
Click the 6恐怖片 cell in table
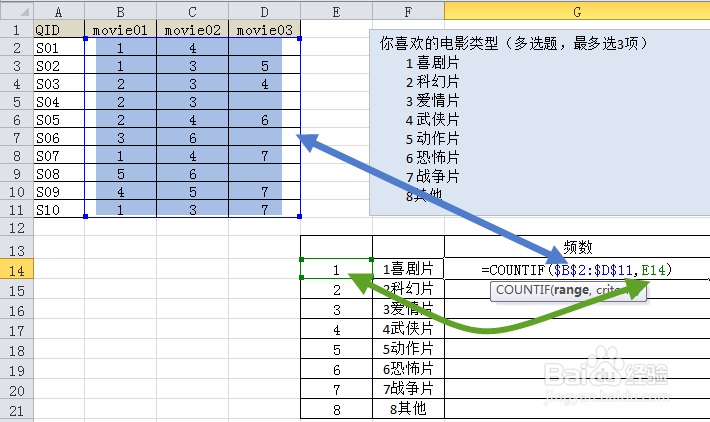(x=408, y=369)
